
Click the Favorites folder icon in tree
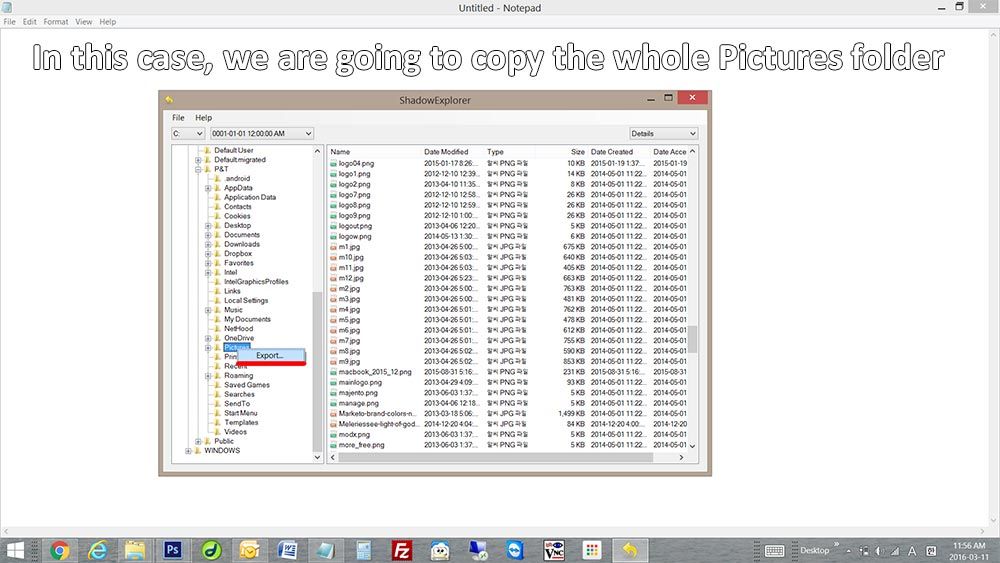(x=217, y=263)
